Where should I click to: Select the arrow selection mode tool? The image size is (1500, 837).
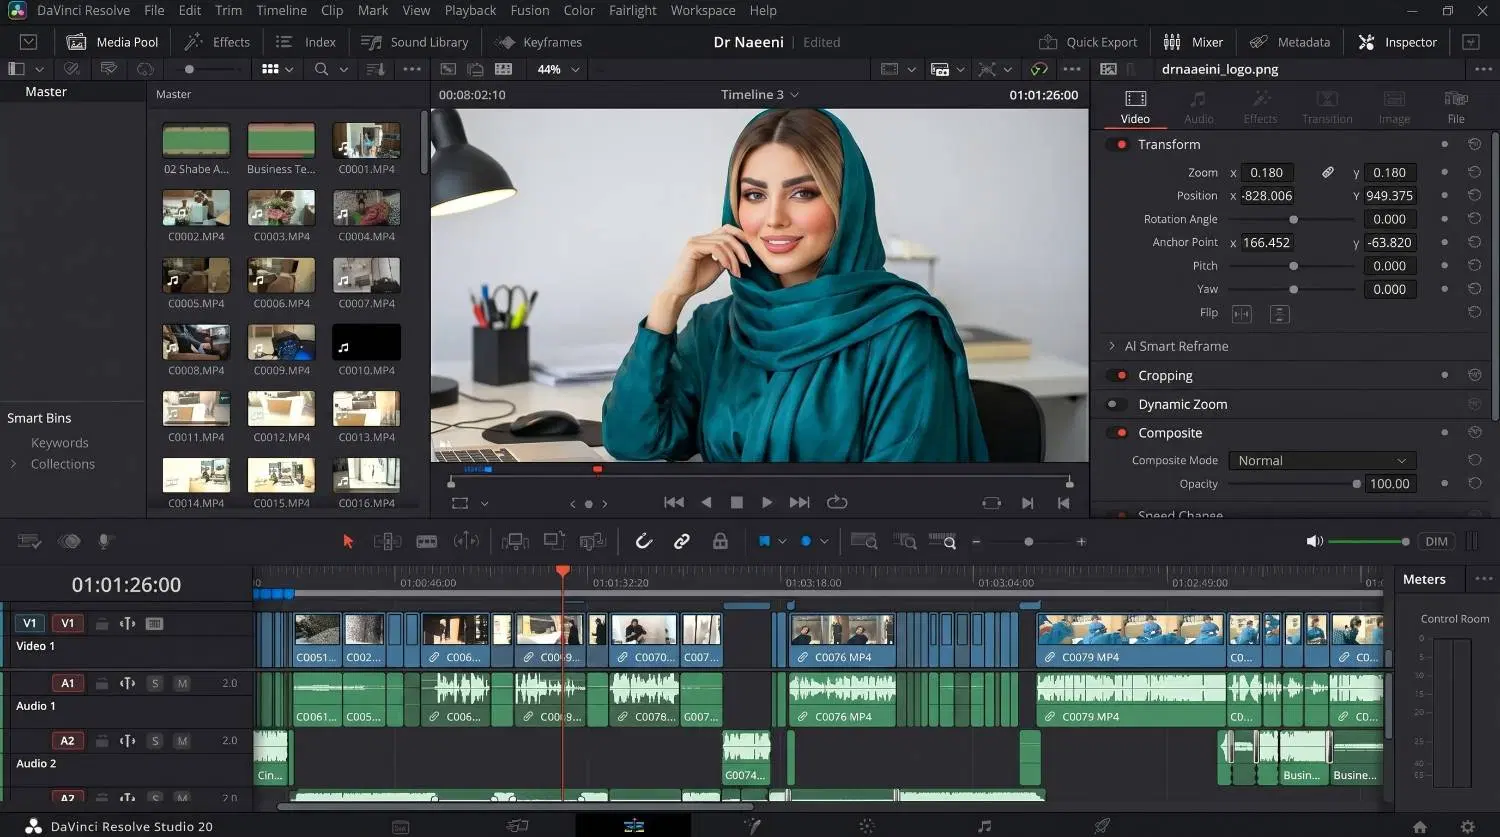(348, 541)
